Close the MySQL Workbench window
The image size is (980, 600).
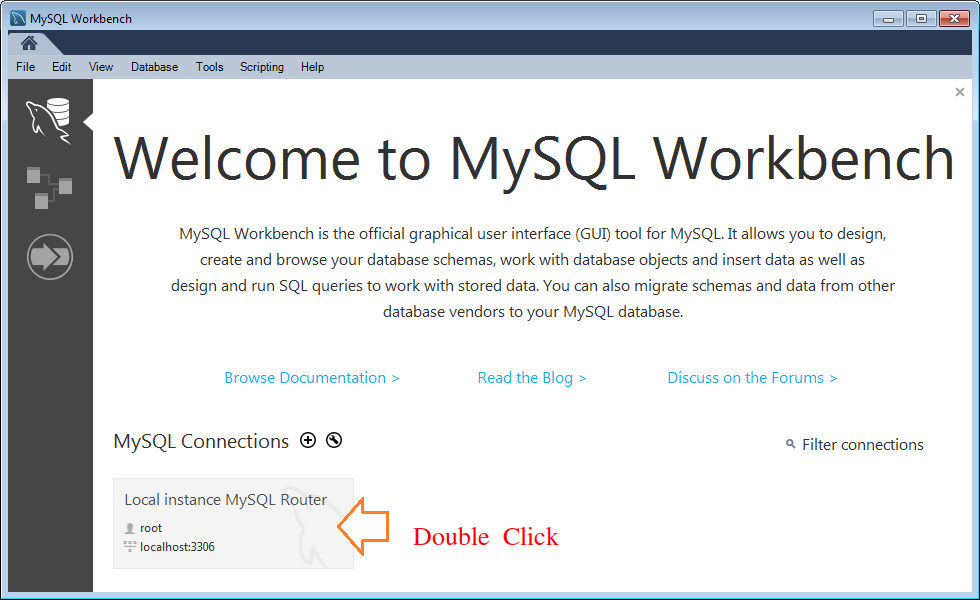[954, 19]
